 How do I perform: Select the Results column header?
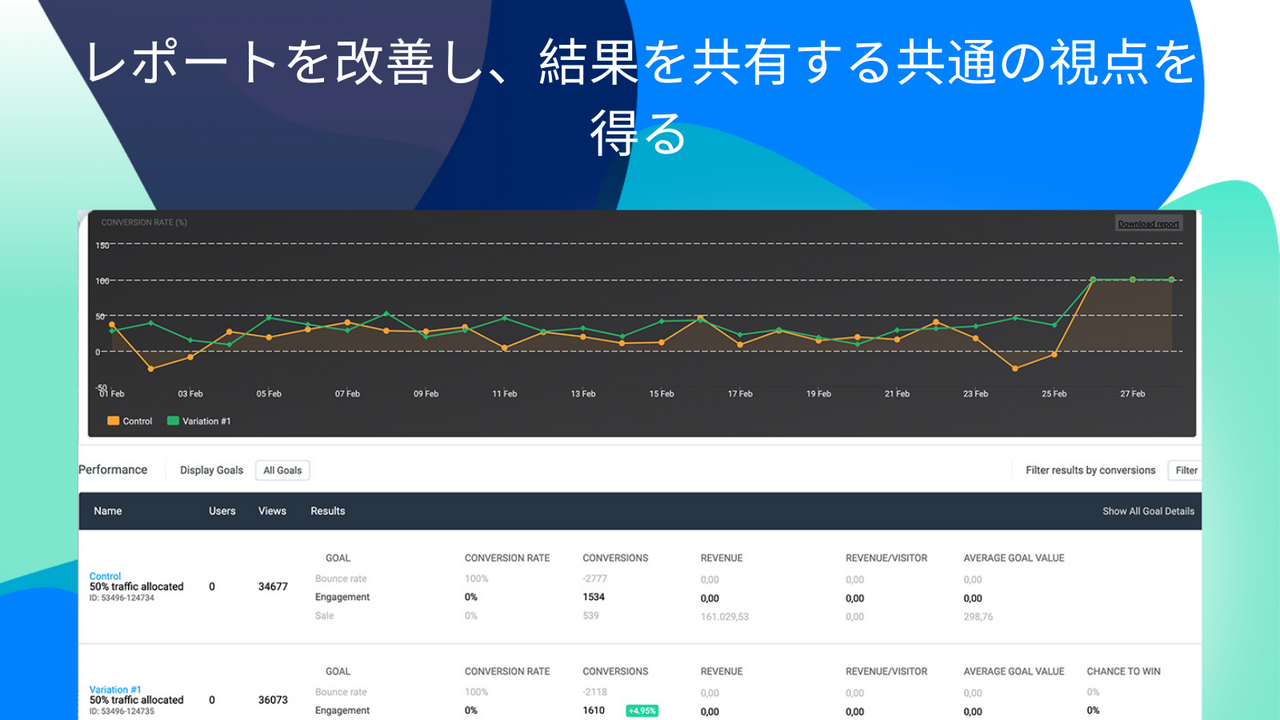(x=328, y=511)
